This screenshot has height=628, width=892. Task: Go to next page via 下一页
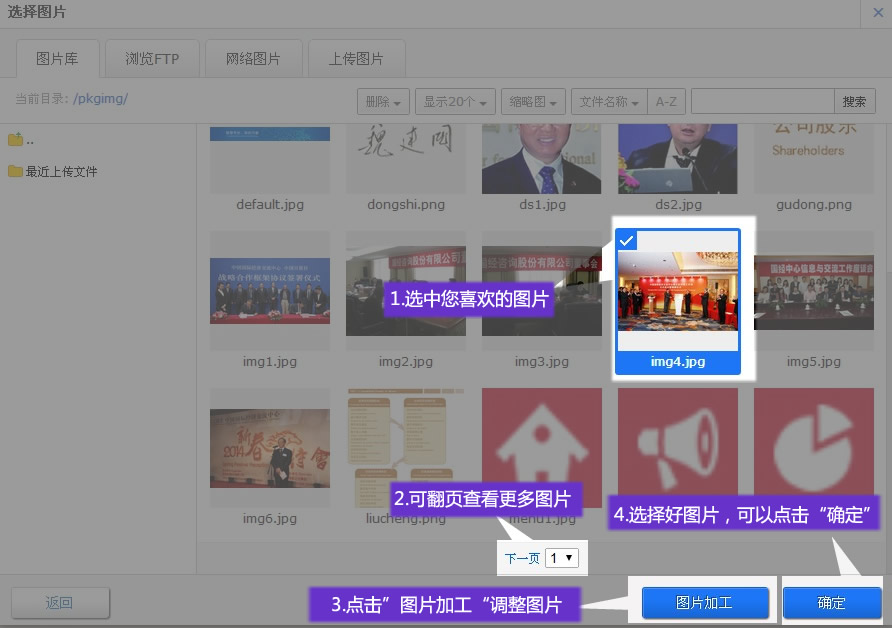(522, 558)
